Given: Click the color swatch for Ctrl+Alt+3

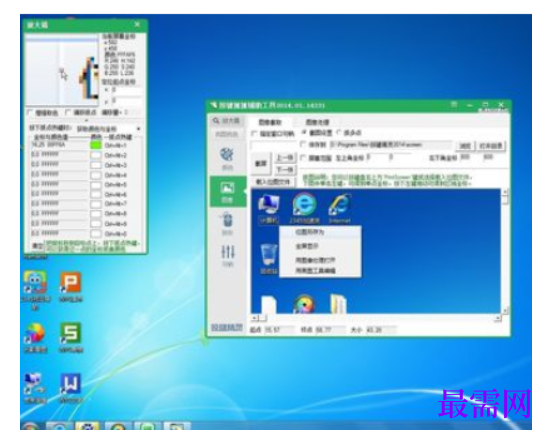Looking at the screenshot, I should click(x=96, y=165).
